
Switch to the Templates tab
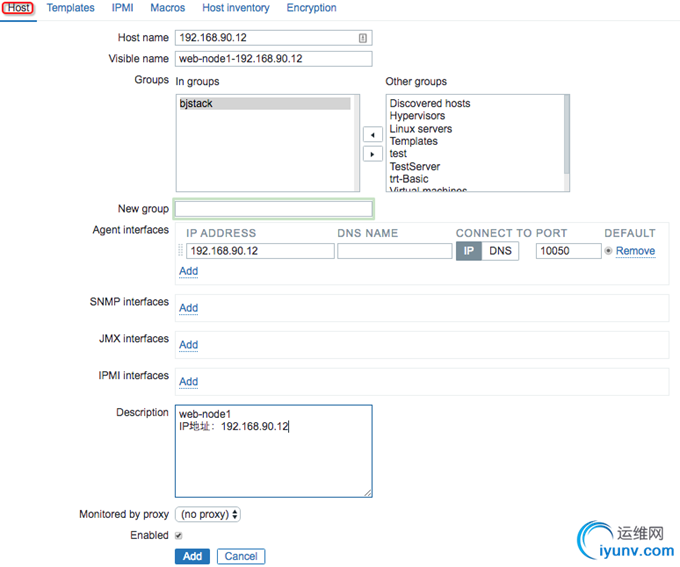70,8
